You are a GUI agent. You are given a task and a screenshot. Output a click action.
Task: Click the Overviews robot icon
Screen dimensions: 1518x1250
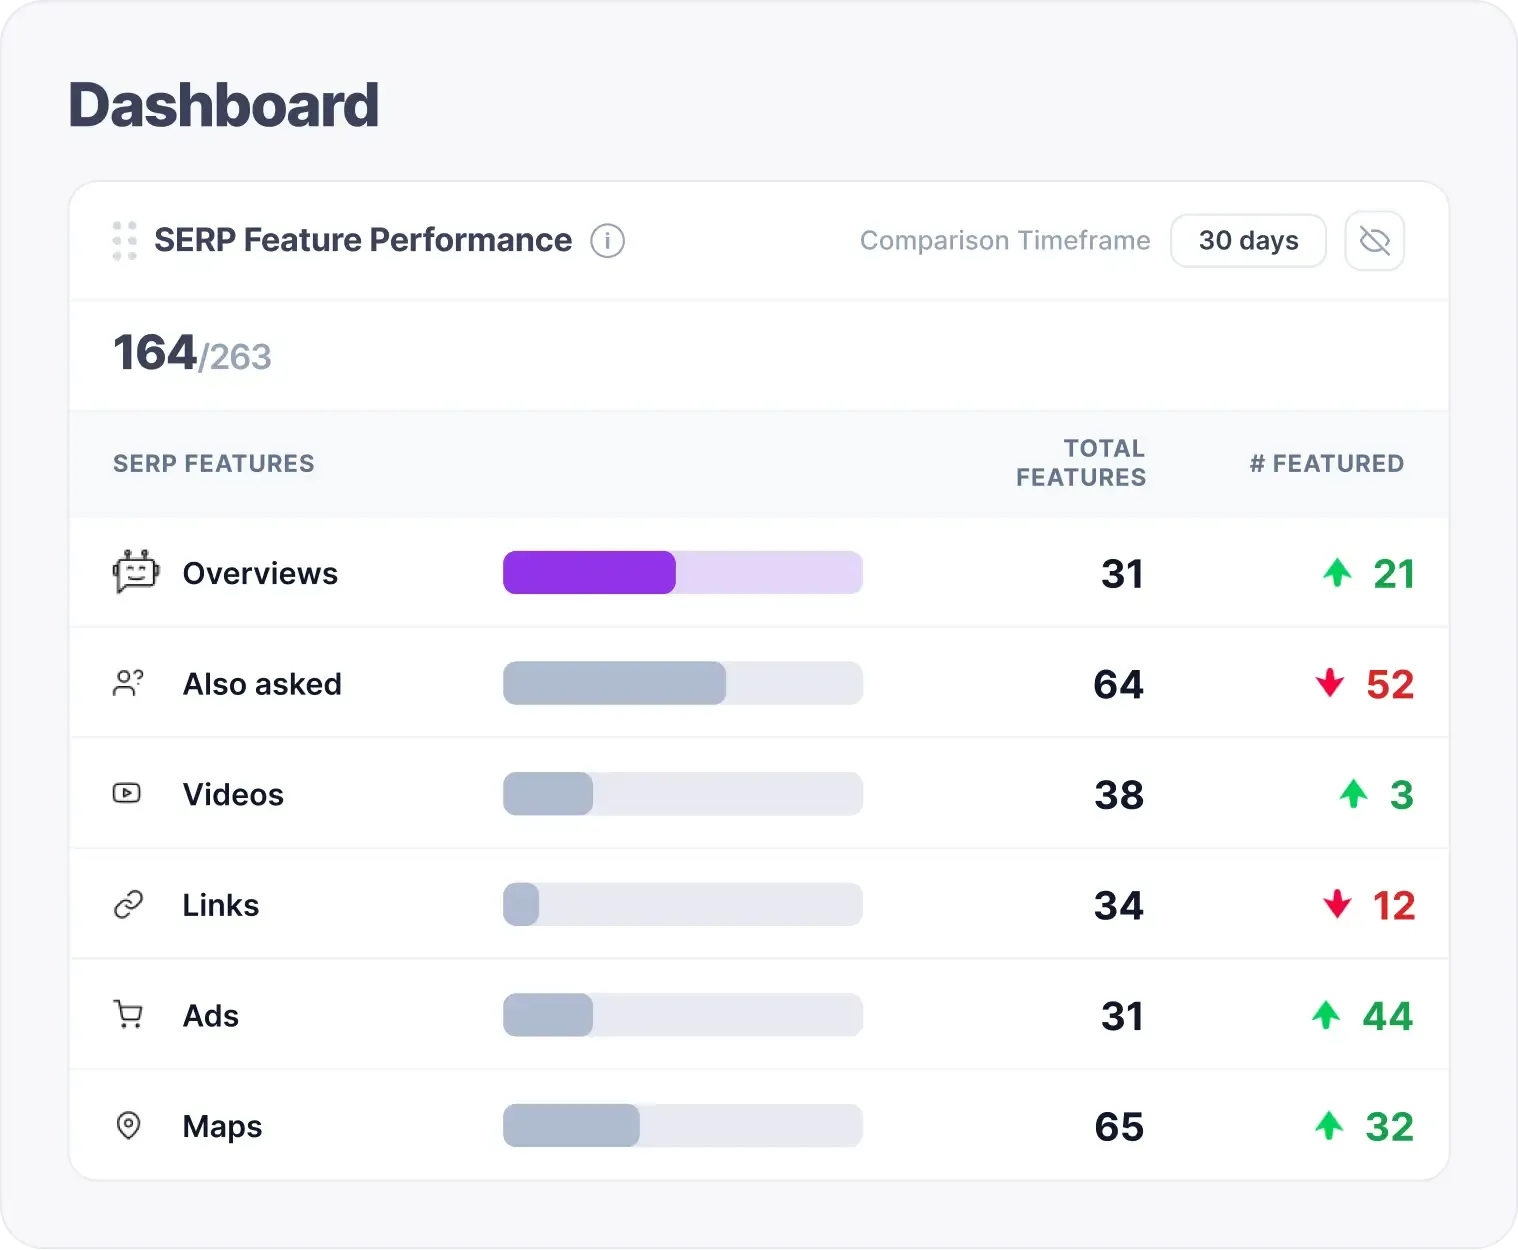pyautogui.click(x=135, y=572)
